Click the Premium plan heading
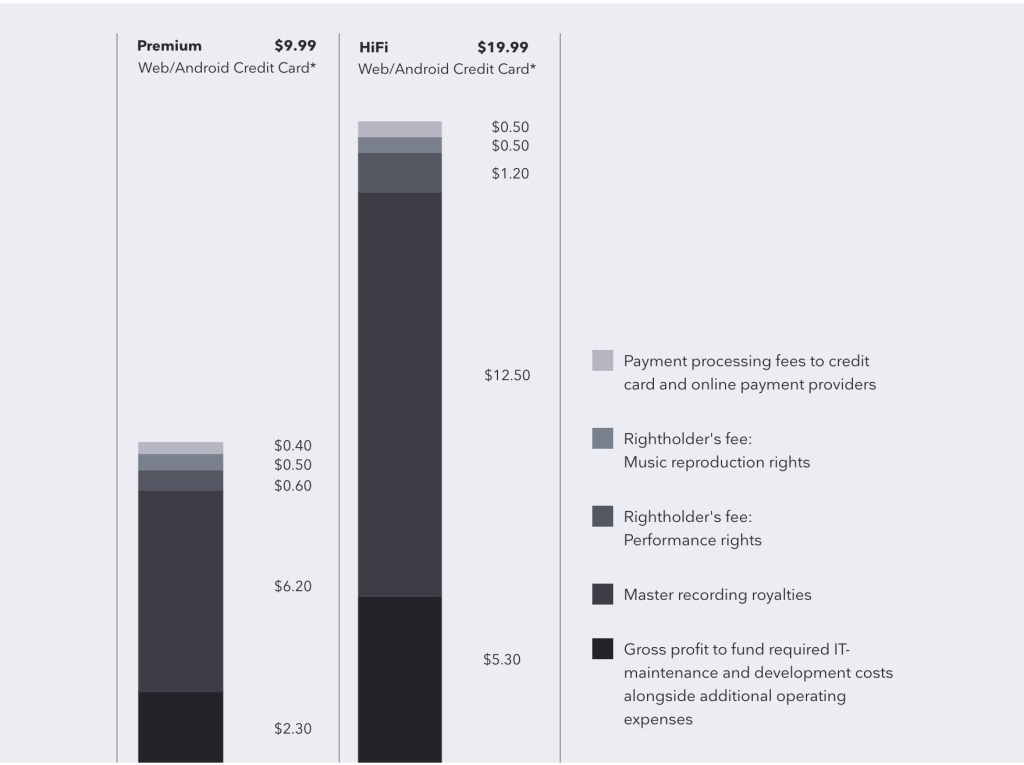Screen dimensions: 1024x765 [169, 46]
